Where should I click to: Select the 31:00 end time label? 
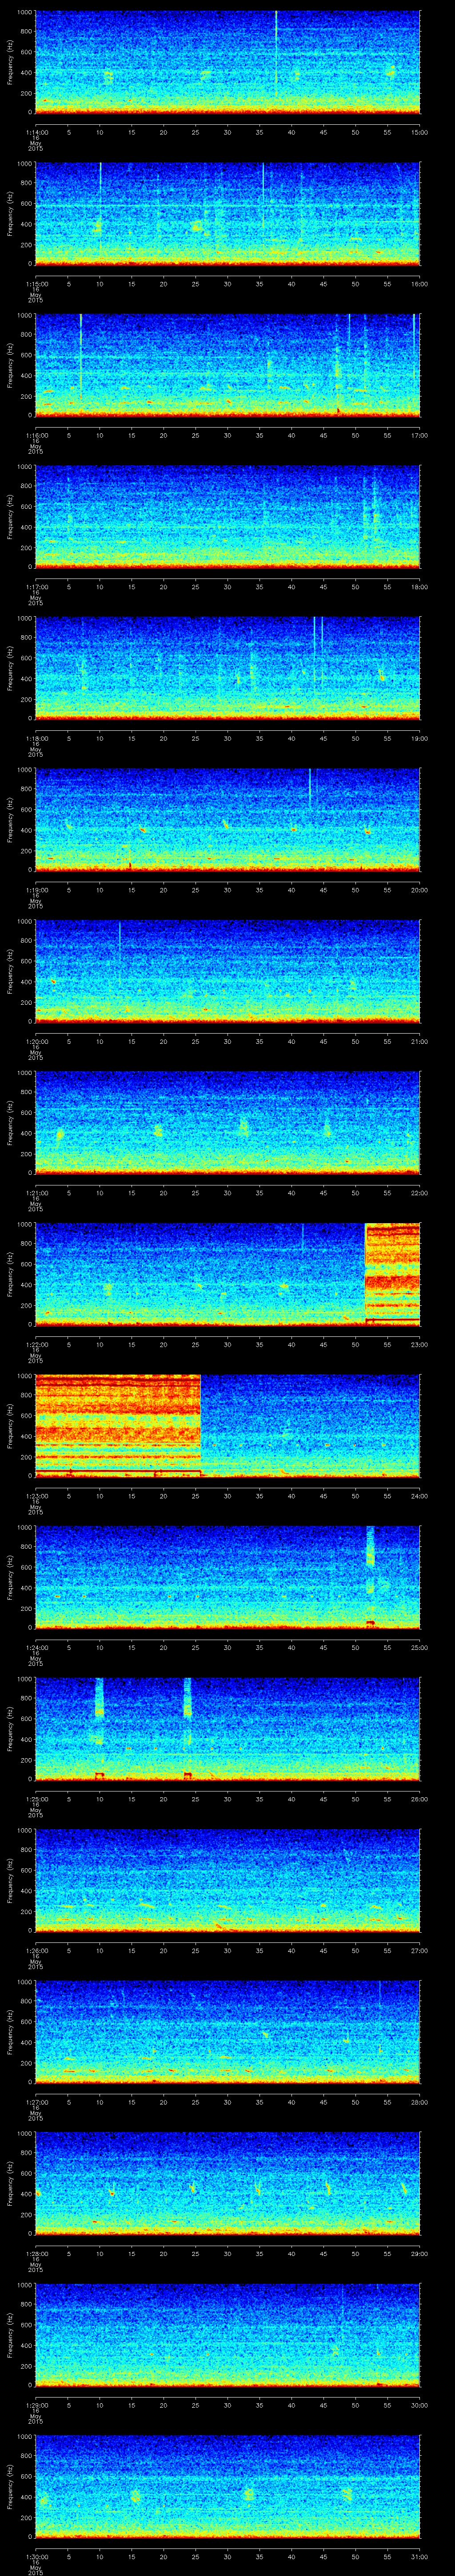tap(420, 2556)
